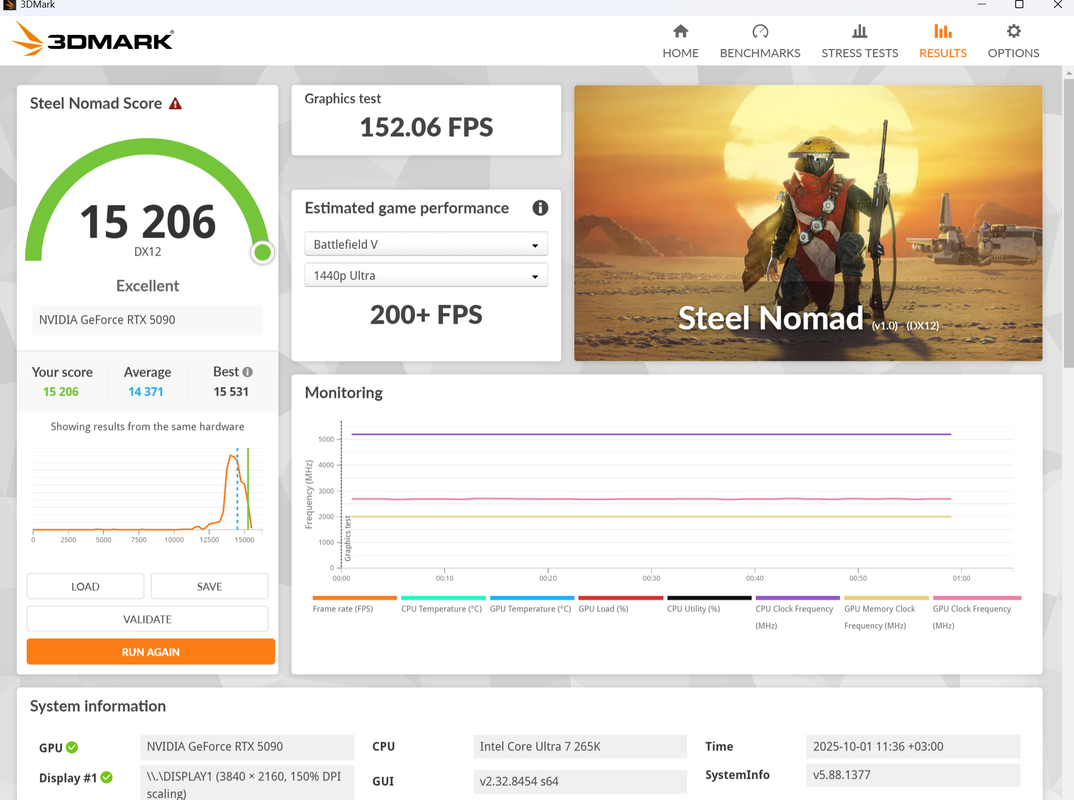Click the 00:30 timeline tick in Monitoring
Screen dimensions: 1074x800
651,578
